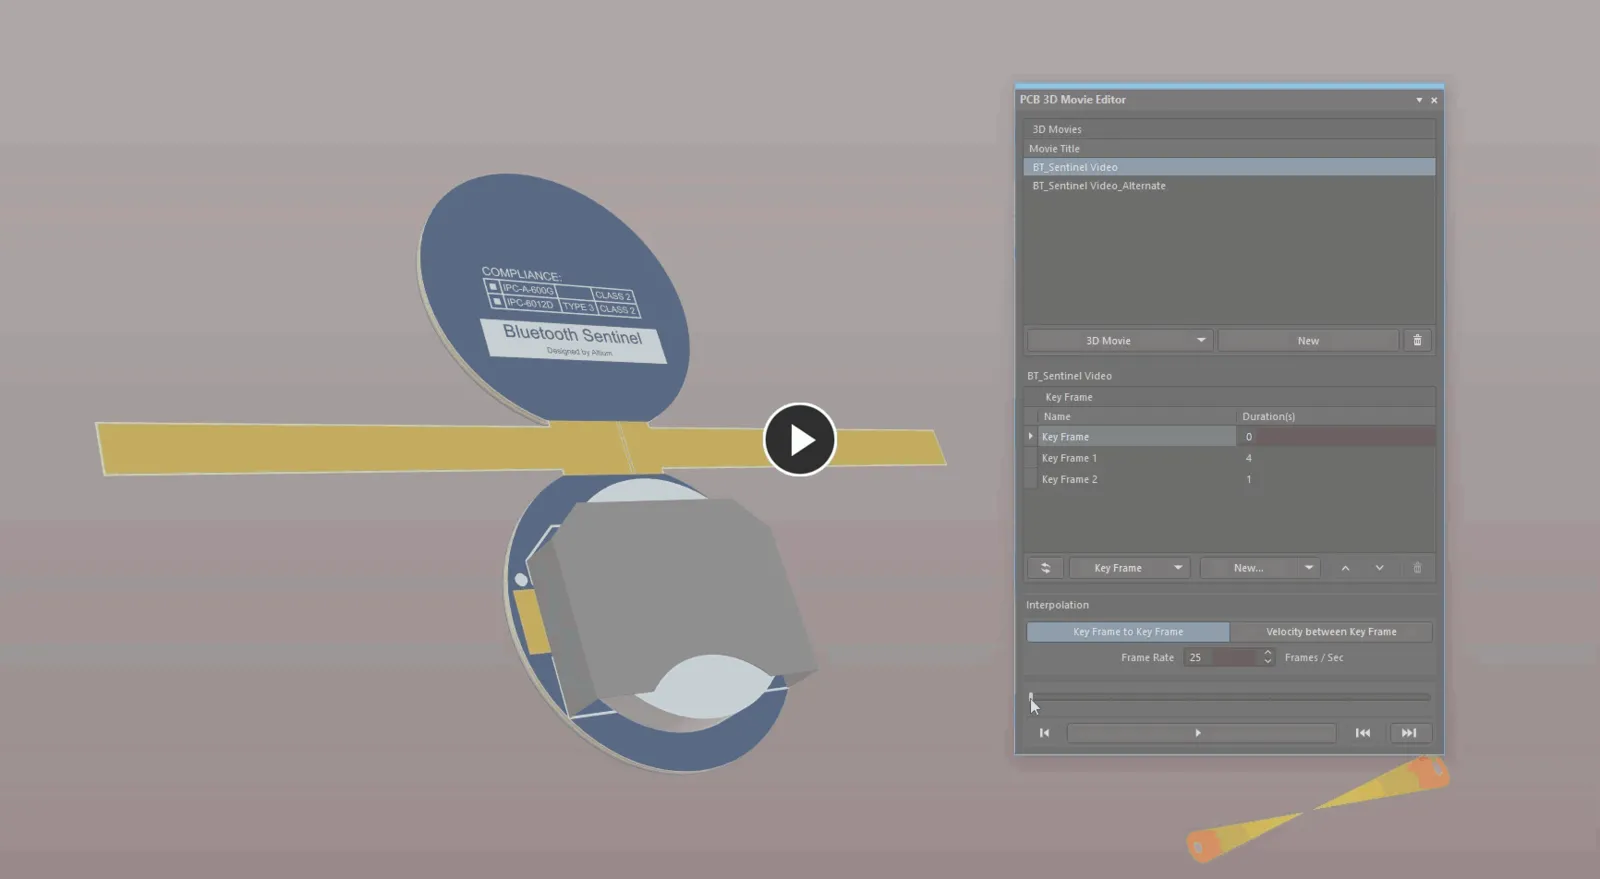Expand the arrow beside the first Key Frame row
This screenshot has height=879, width=1600.
click(1031, 437)
